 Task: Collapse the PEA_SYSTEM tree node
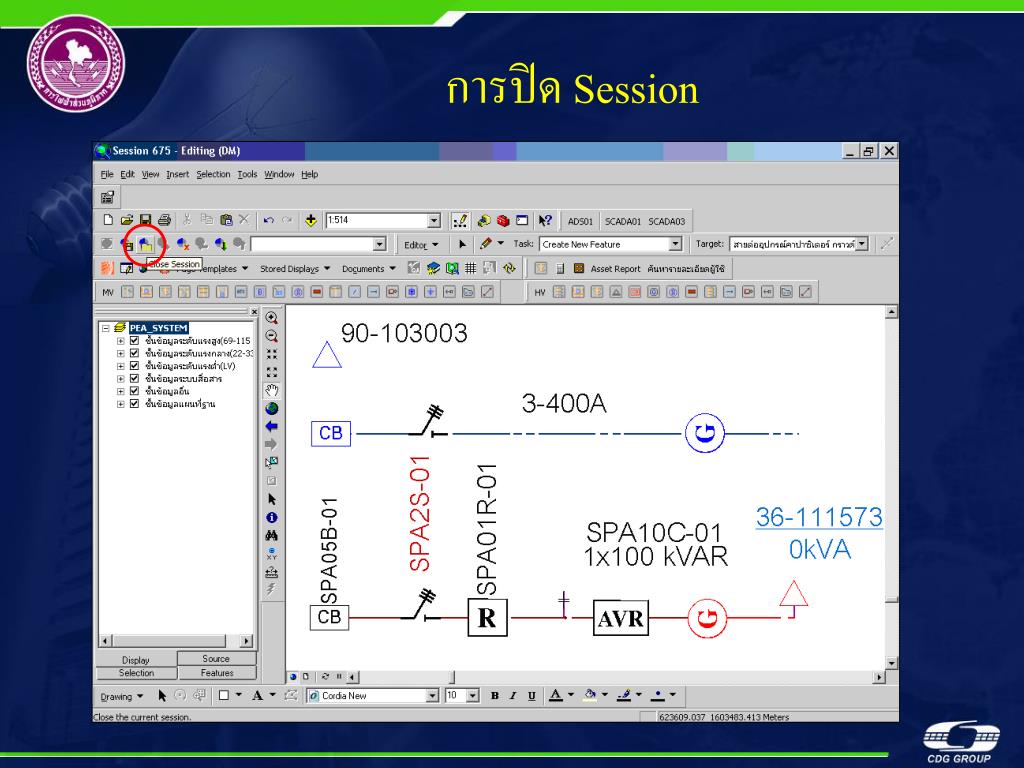click(x=106, y=328)
